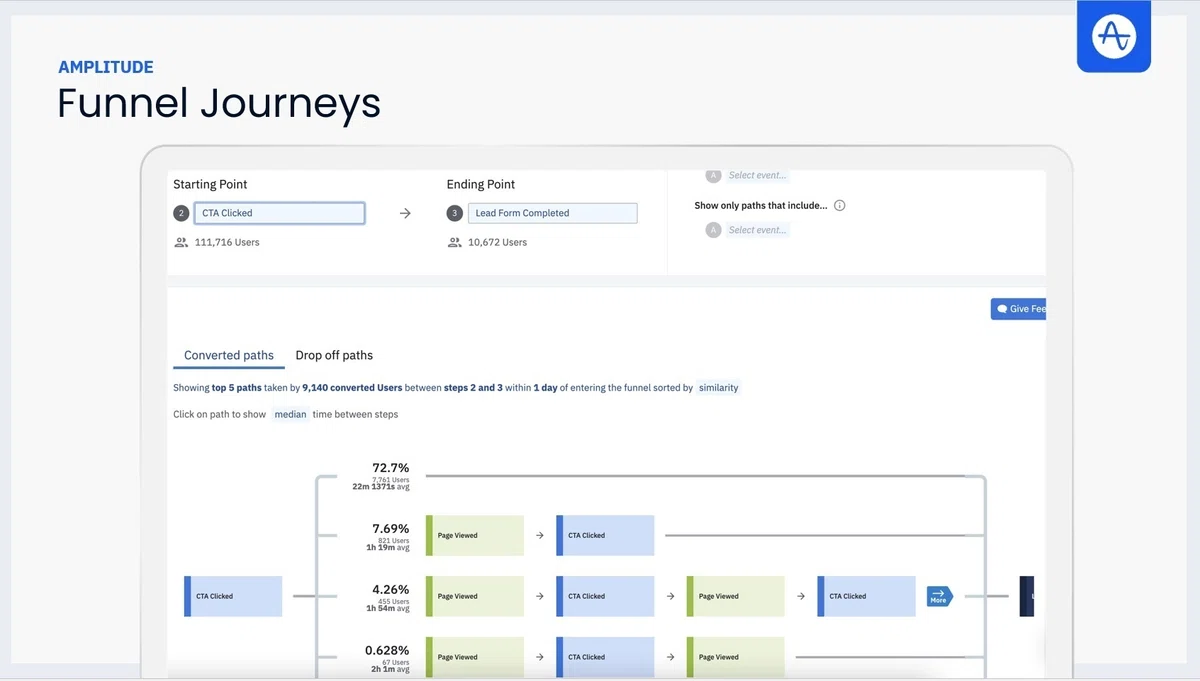The width and height of the screenshot is (1200, 681).
Task: Open the similarity sort dropdown
Action: 718,388
